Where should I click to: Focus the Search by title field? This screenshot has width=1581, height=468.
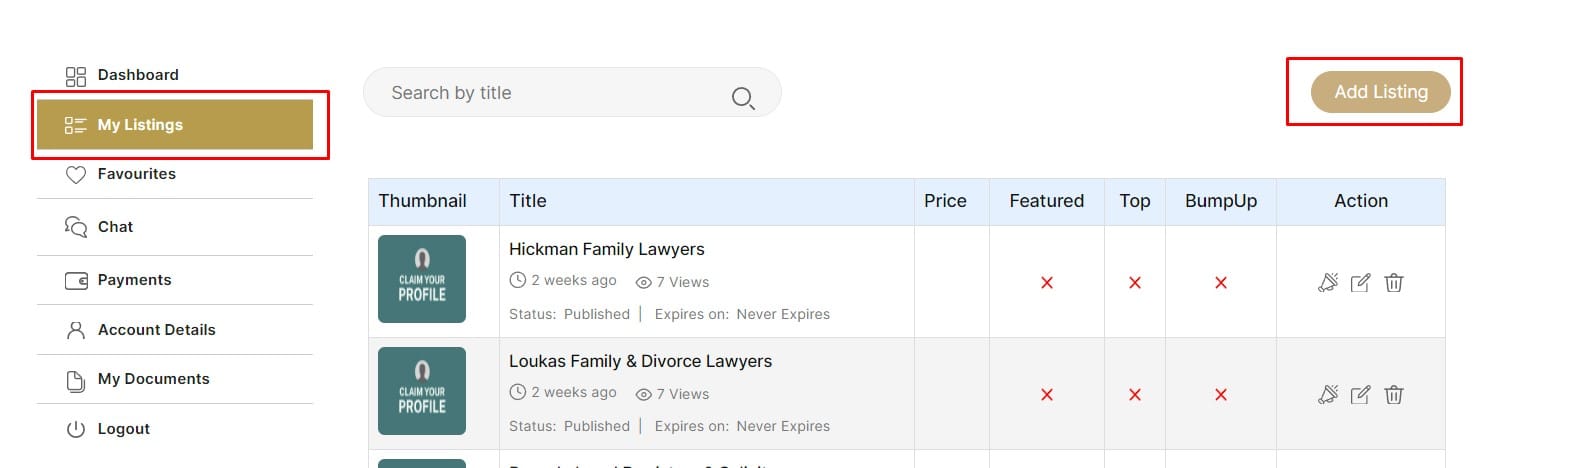[572, 93]
